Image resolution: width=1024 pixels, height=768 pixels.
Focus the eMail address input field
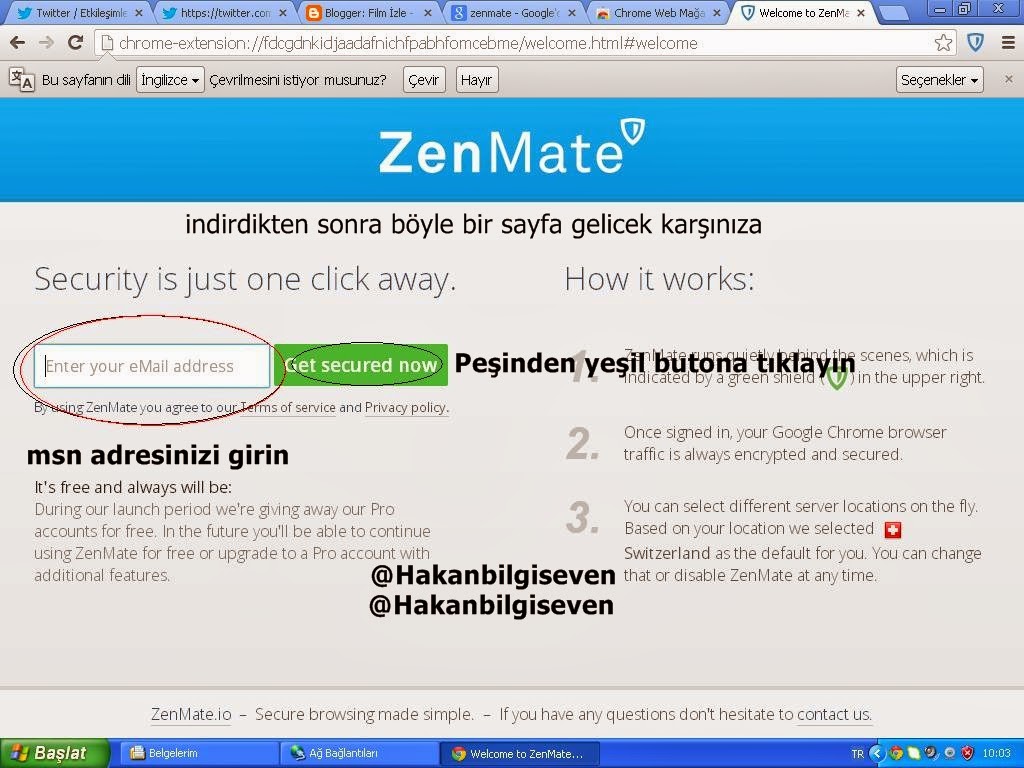click(x=152, y=366)
